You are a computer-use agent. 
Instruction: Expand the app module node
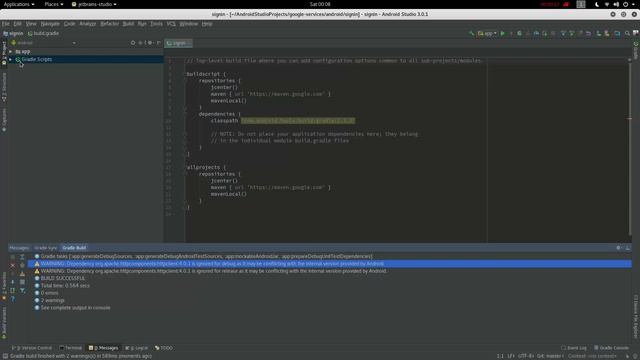tap(11, 52)
